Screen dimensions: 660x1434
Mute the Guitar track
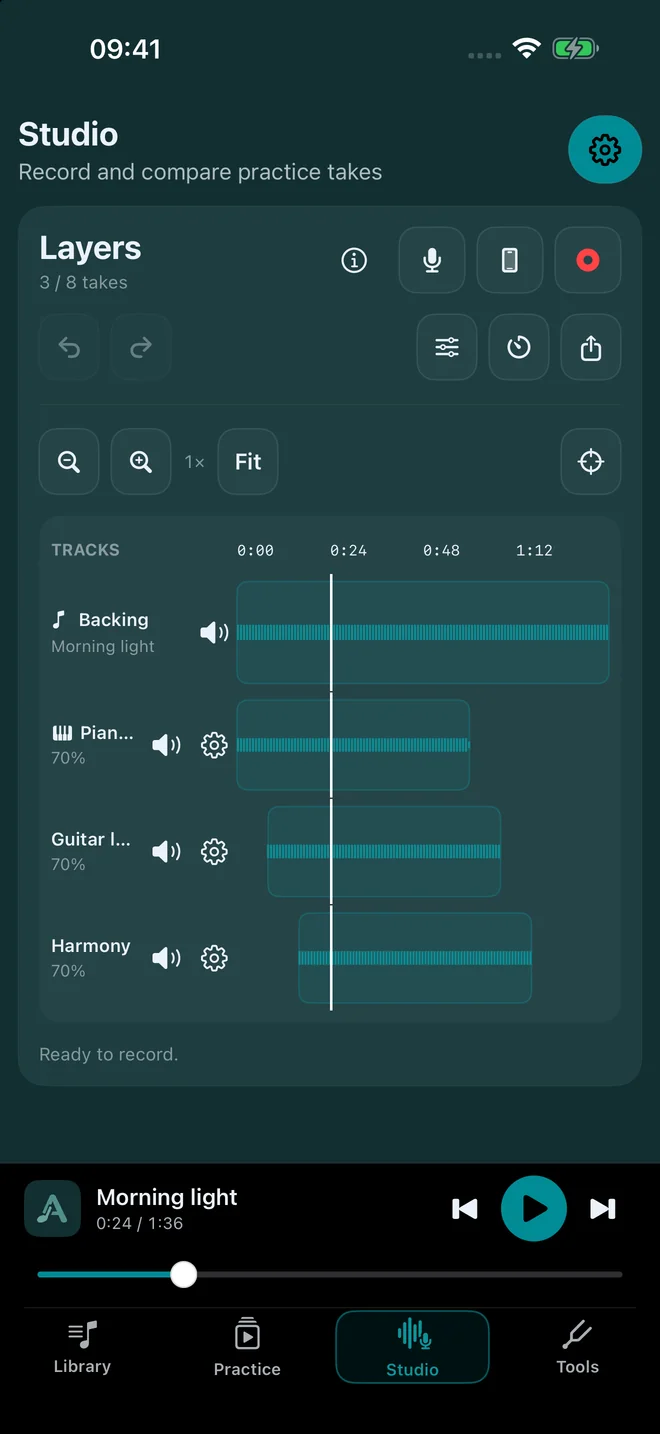[x=166, y=851]
